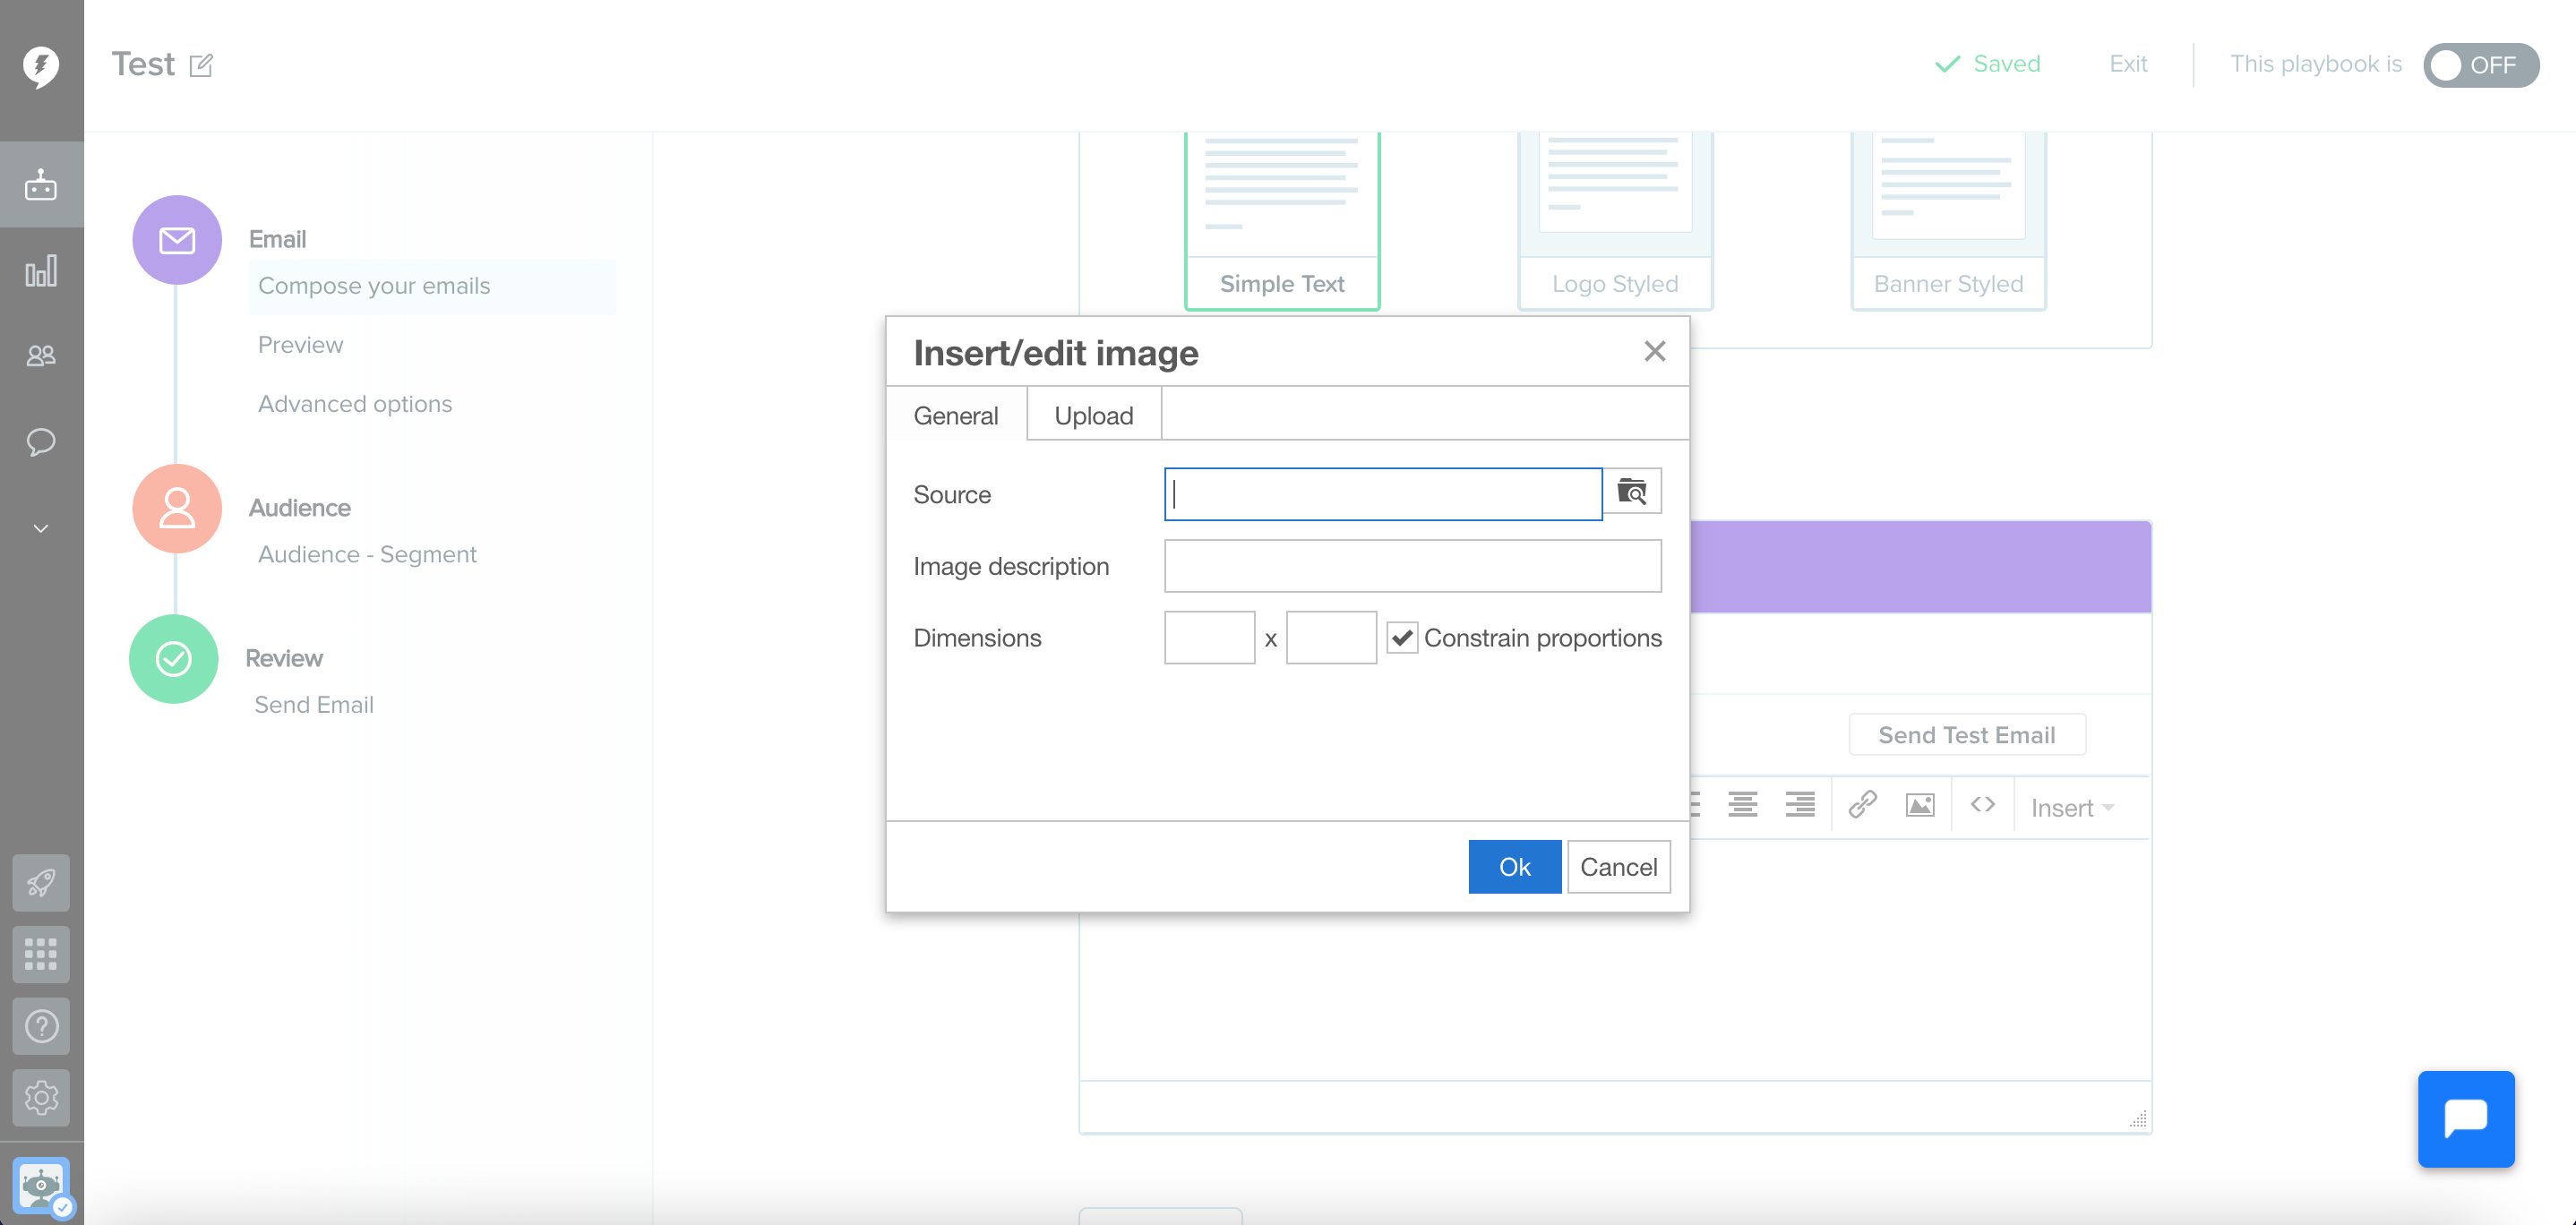Screen dimensions: 2576x1225
Task: Expand the sidebar chevron for more items
Action: [x=41, y=528]
